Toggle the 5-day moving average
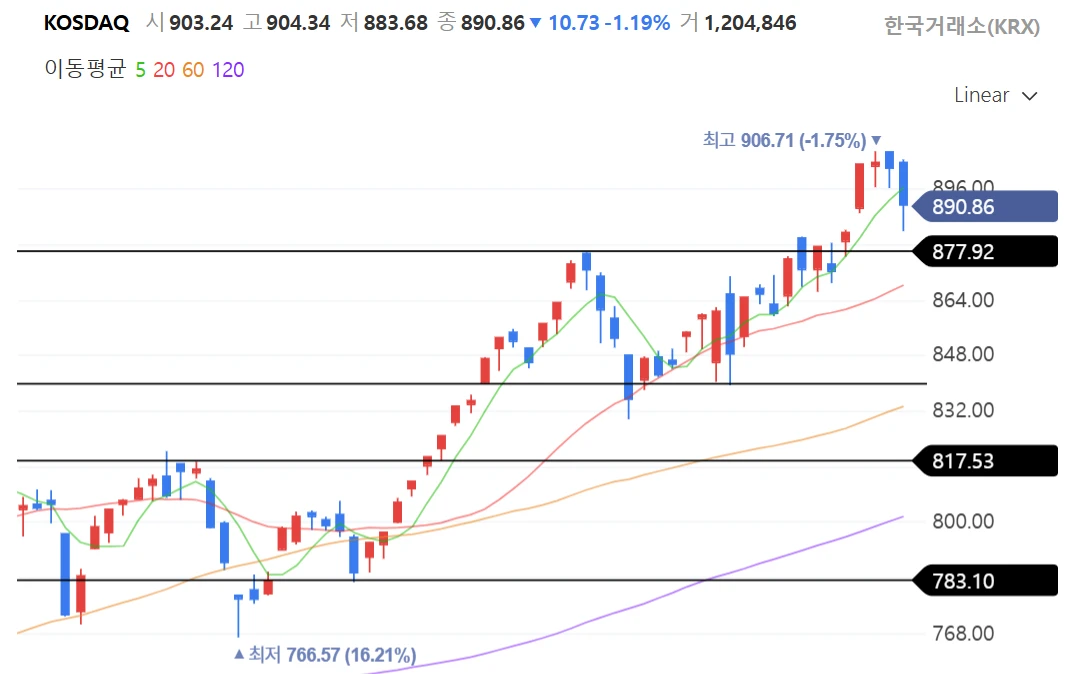1071x674 pixels. click(x=140, y=69)
